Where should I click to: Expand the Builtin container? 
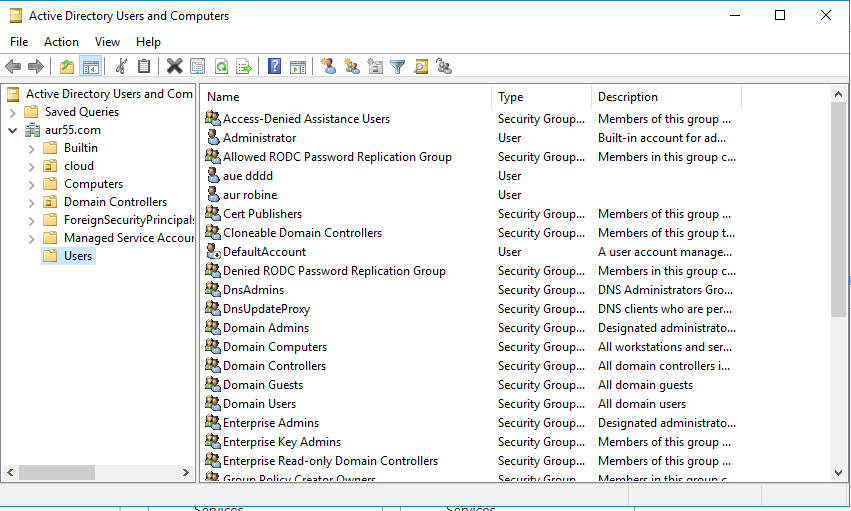pyautogui.click(x=31, y=149)
